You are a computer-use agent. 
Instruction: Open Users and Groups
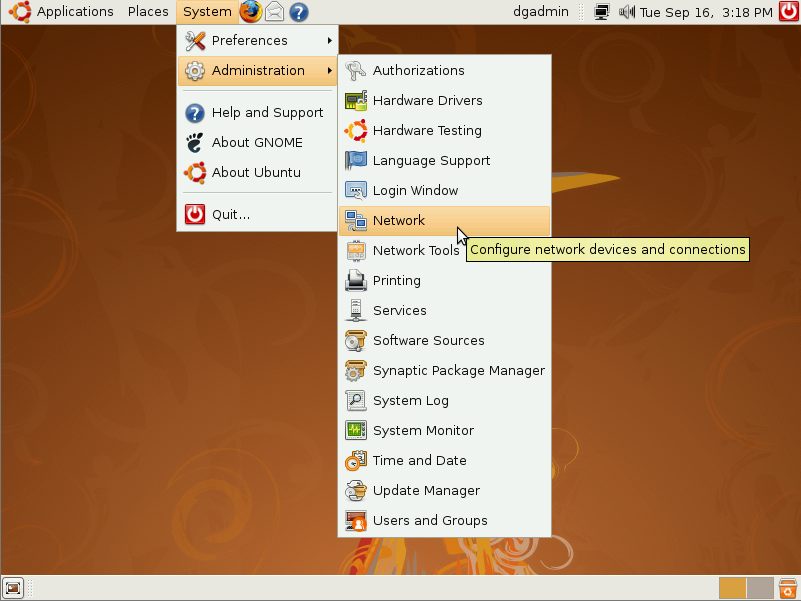[x=444, y=521]
